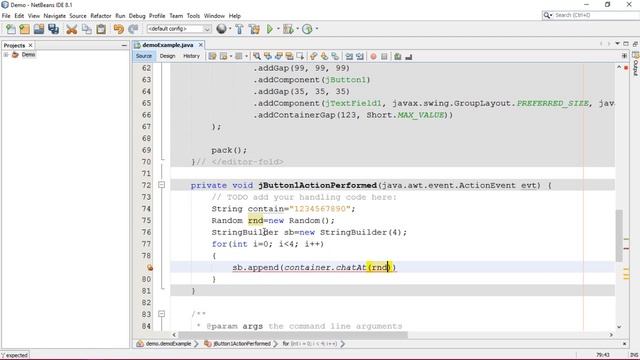This screenshot has width=640, height=360.
Task: Switch to the Source view
Action: point(144,56)
